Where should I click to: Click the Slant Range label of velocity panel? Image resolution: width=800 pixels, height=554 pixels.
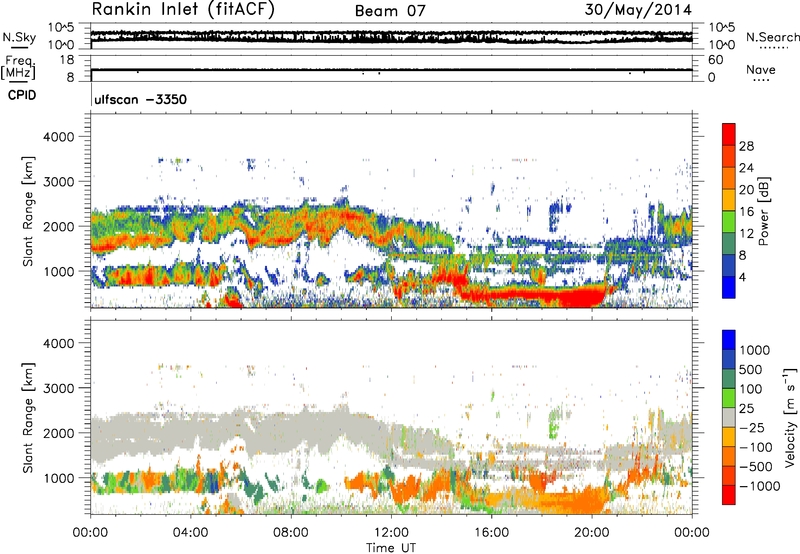point(28,418)
